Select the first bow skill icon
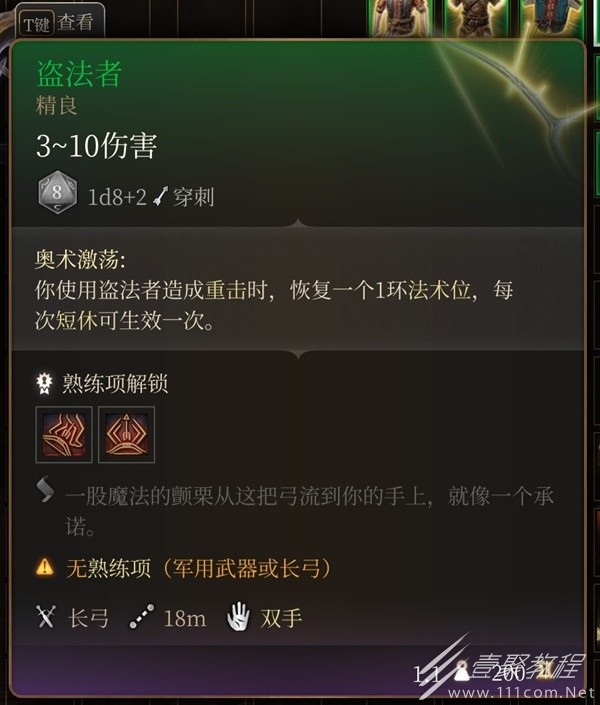 click(x=64, y=435)
